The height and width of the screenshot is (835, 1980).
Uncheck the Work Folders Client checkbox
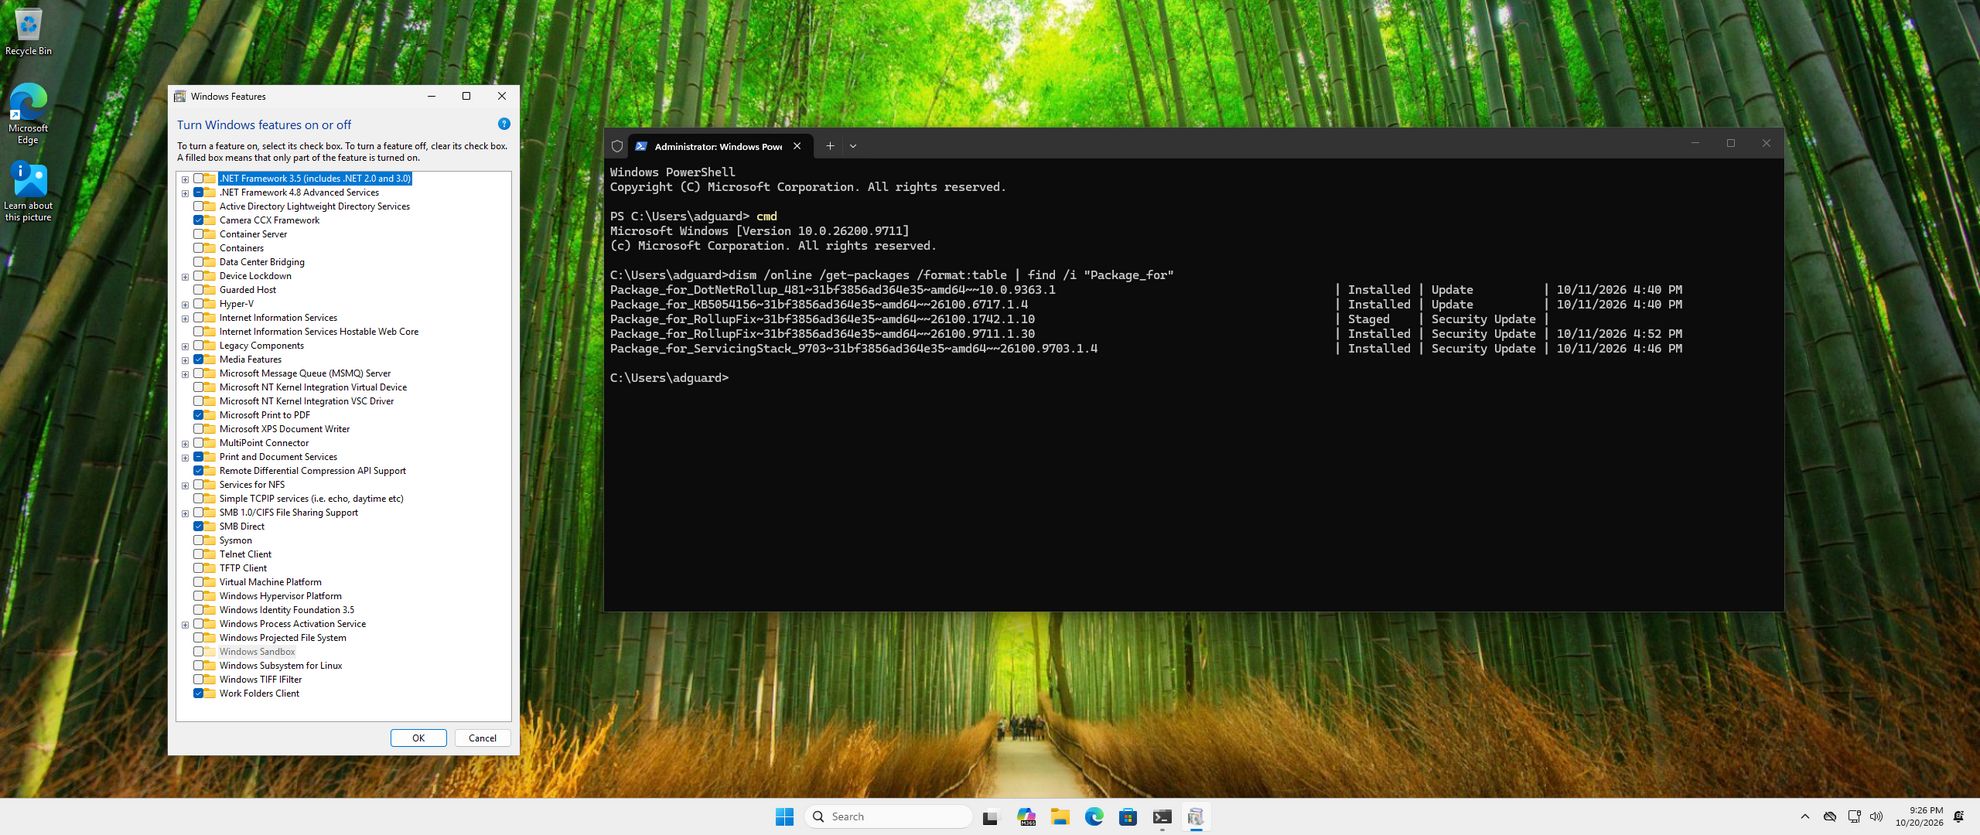click(x=198, y=693)
